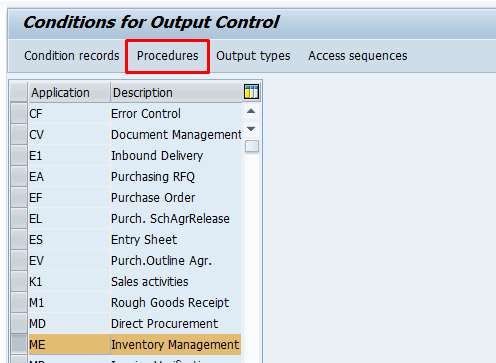Viewport: 496px width, 363px height.
Task: Select the Inbound Delivery description cell
Action: 176,156
